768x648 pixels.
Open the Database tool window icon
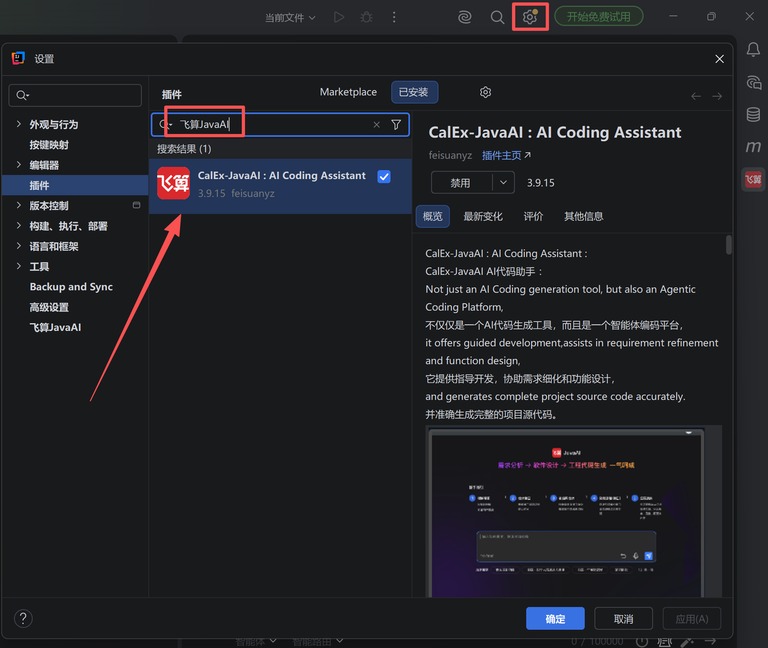click(753, 115)
